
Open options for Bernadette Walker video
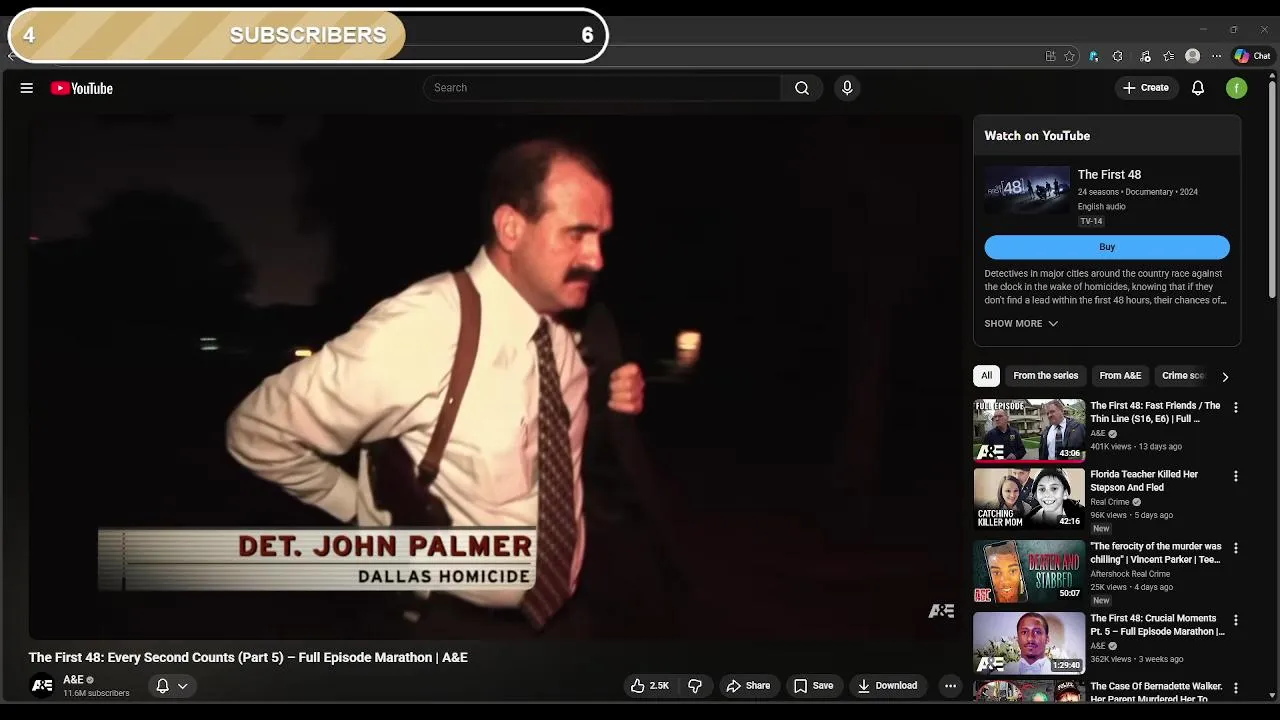[x=1236, y=688]
